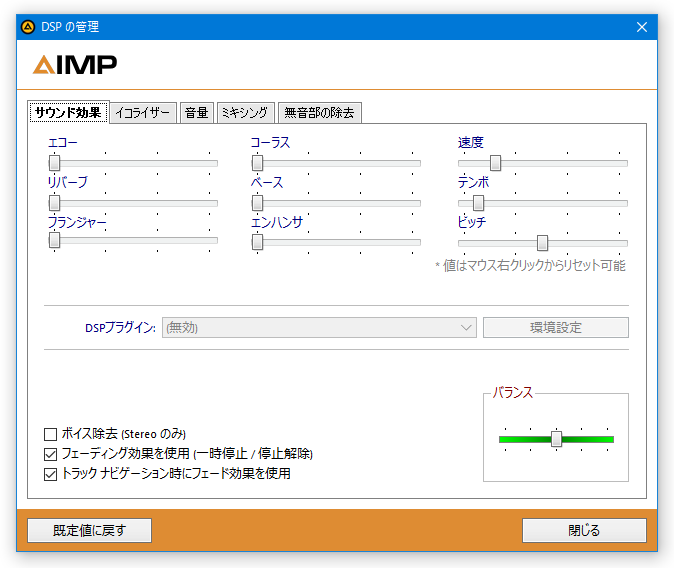This screenshot has width=674, height=568.
Task: Click the AIMP logo in header
Action: [x=75, y=65]
